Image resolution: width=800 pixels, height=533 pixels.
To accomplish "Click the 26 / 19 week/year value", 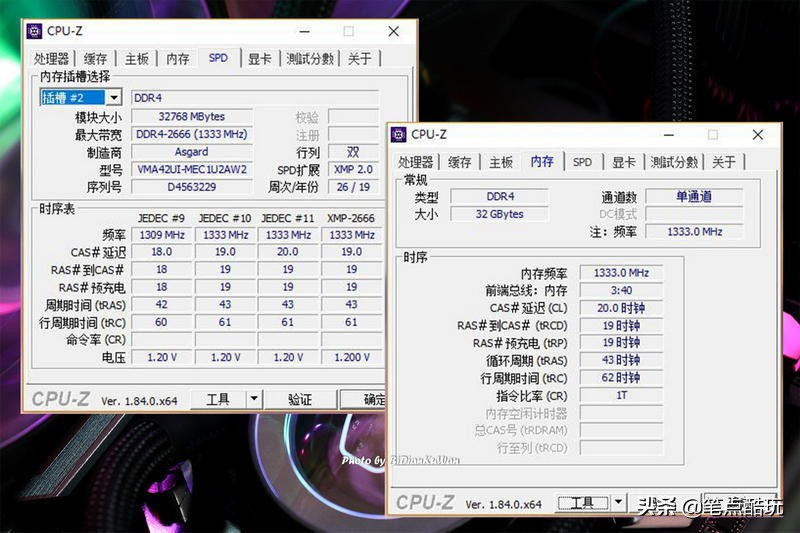I will pos(353,187).
